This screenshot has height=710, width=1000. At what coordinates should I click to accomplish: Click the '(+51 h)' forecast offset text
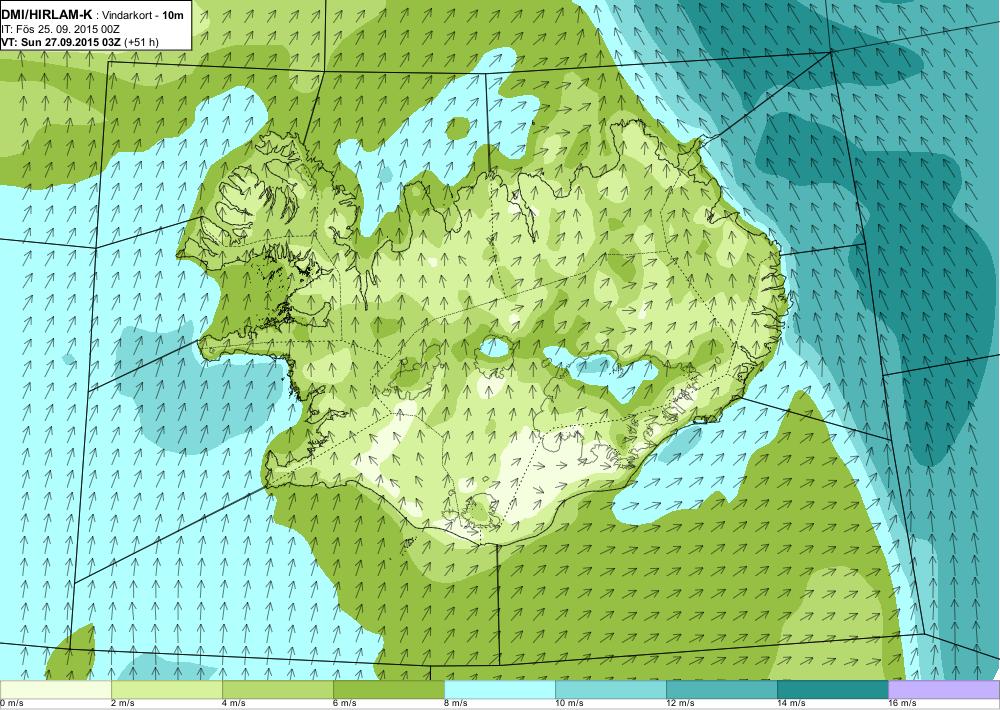[141, 42]
